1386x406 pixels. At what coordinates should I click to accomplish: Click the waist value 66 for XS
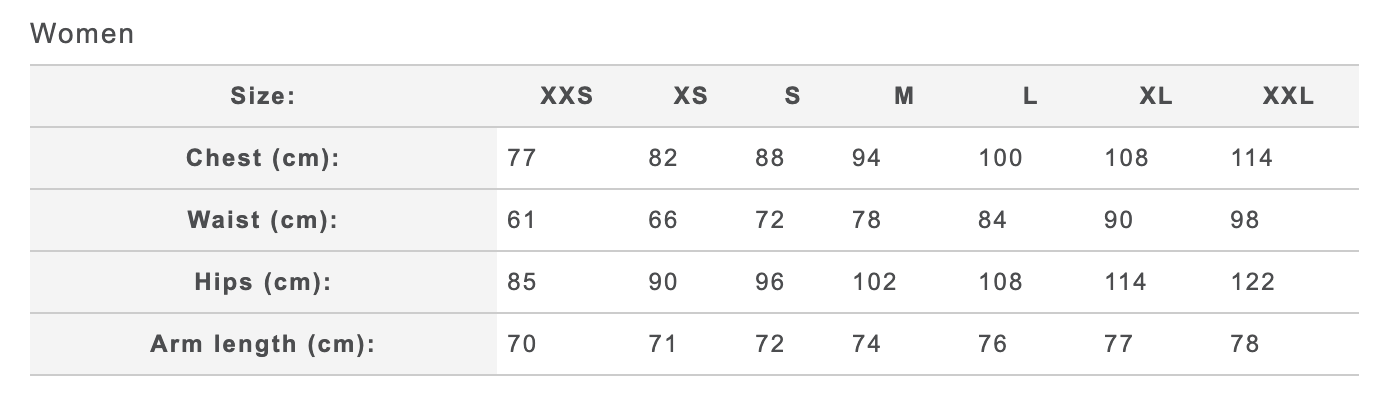663,220
